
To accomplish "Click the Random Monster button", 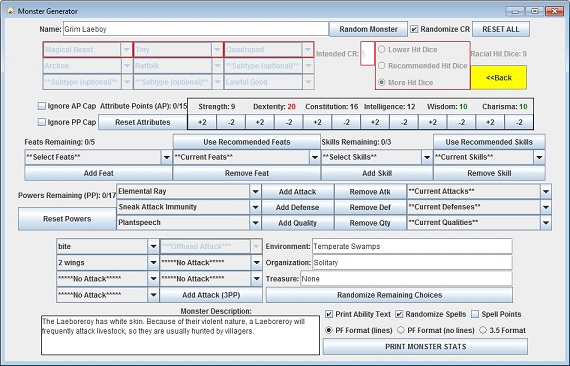I will (x=368, y=29).
